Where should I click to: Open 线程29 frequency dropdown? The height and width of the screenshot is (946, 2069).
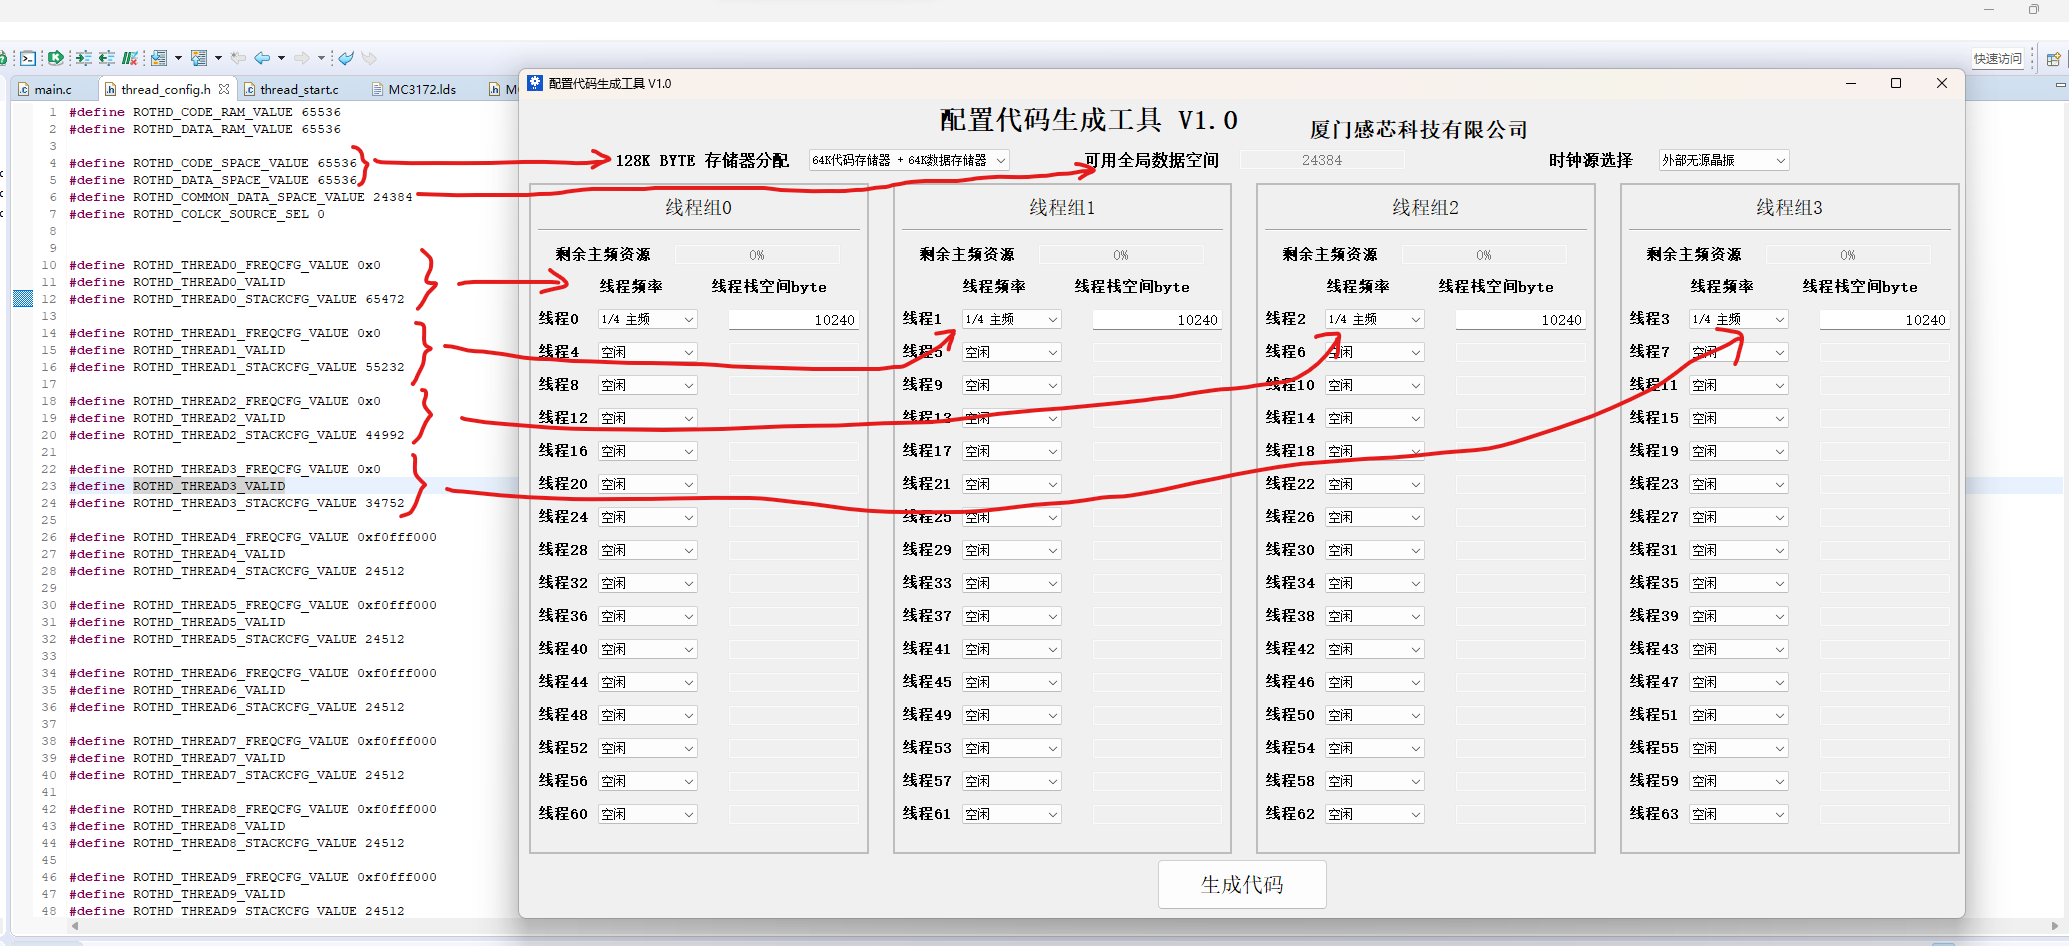pyautogui.click(x=1011, y=550)
